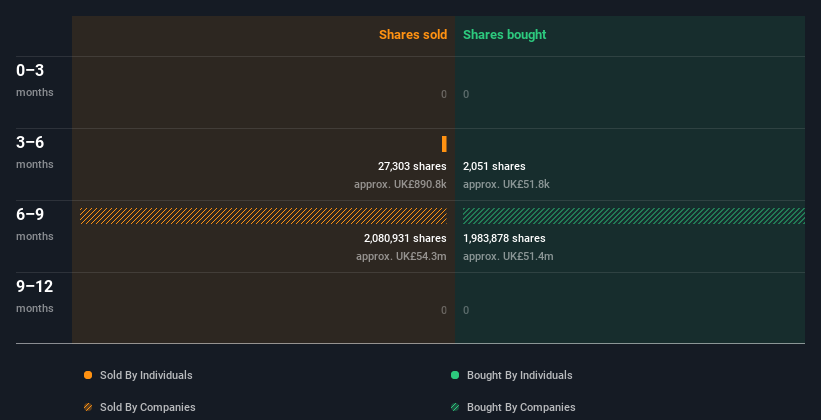Click the approx. UK£54.3m text
The width and height of the screenshot is (821, 420).
[401, 257]
